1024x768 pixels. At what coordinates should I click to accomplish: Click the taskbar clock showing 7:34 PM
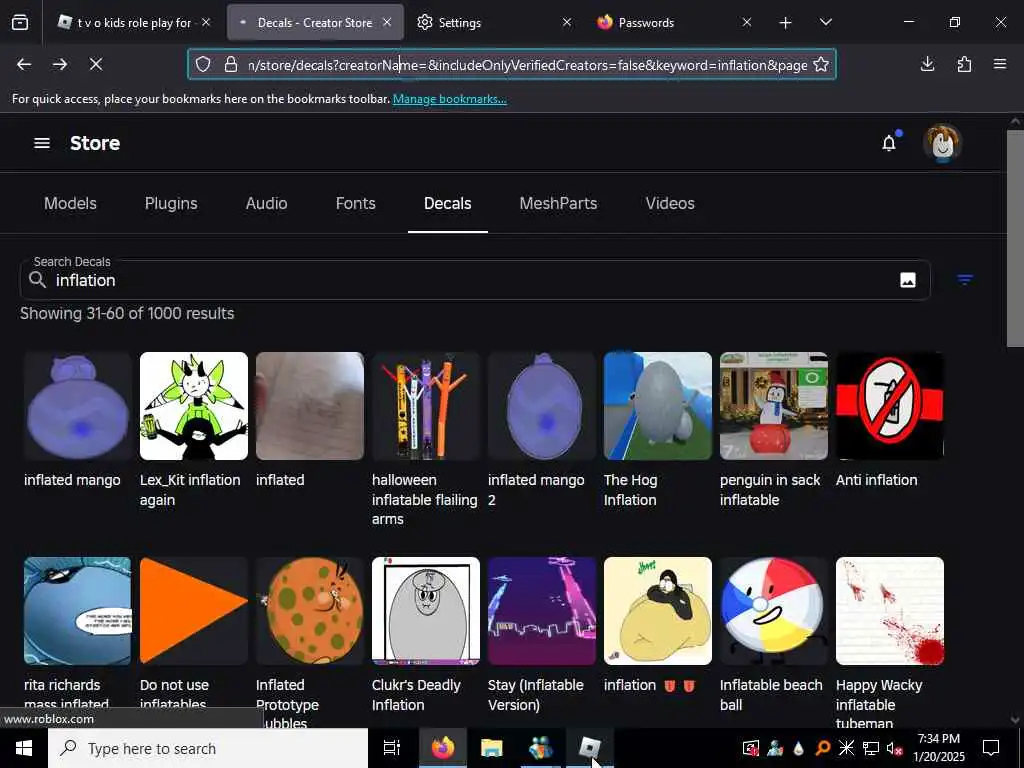[938, 748]
